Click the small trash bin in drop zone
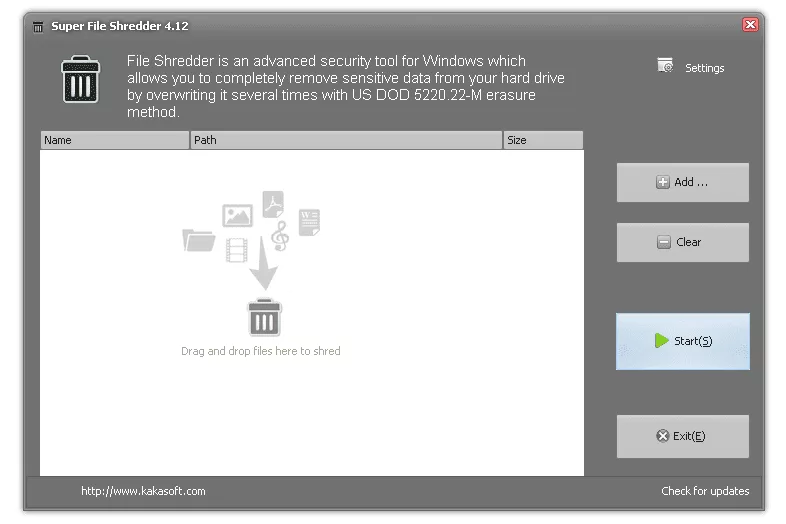This screenshot has height=524, width=786. (264, 317)
